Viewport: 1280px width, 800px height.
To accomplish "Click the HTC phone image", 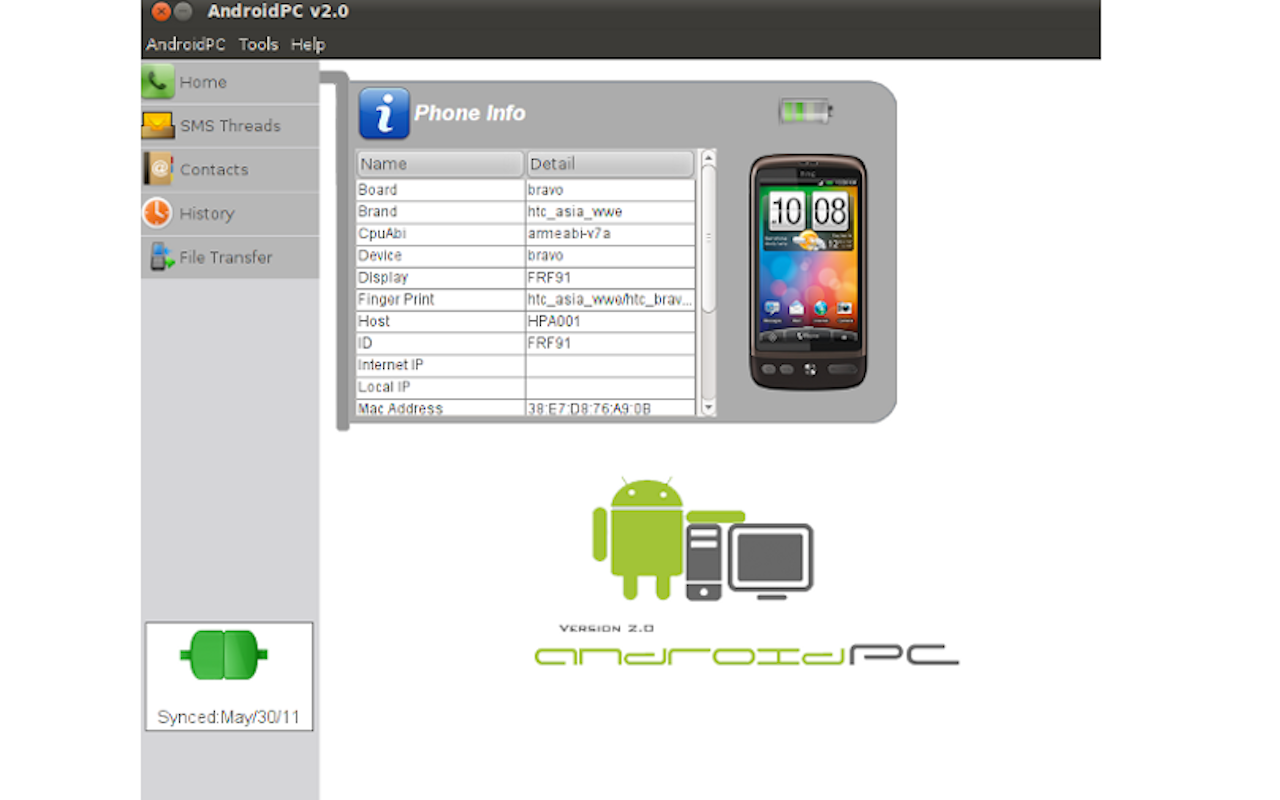I will pos(808,272).
